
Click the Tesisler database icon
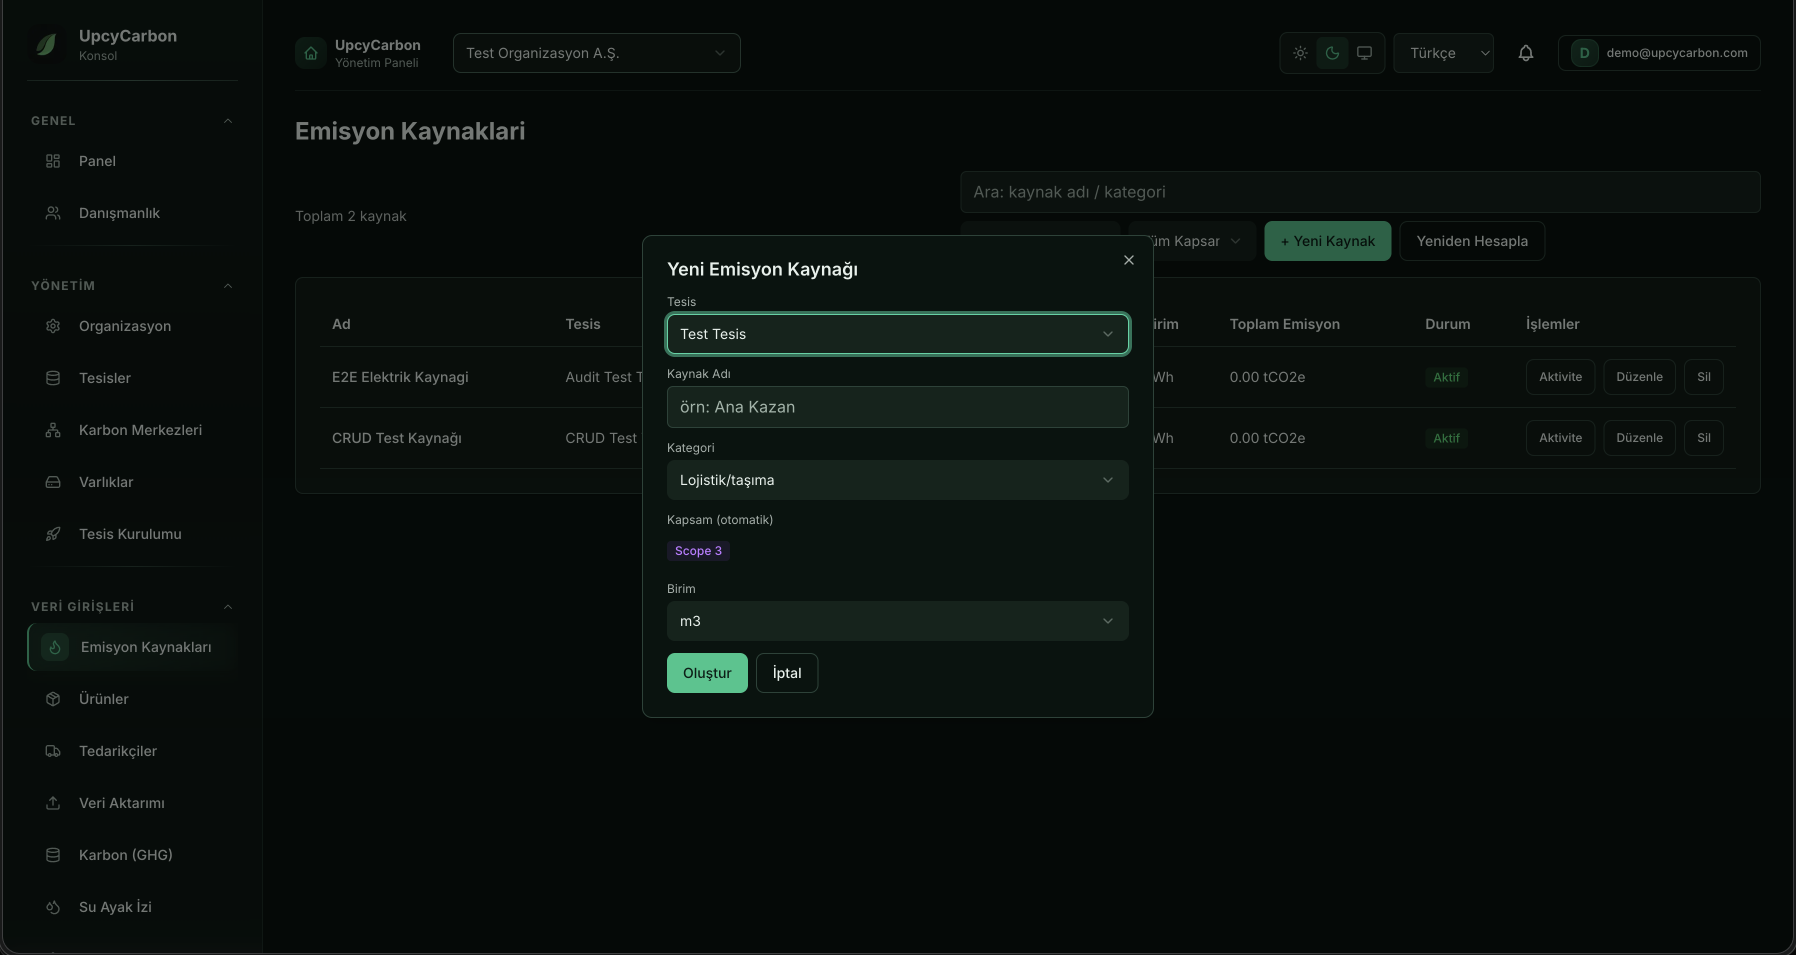point(53,378)
